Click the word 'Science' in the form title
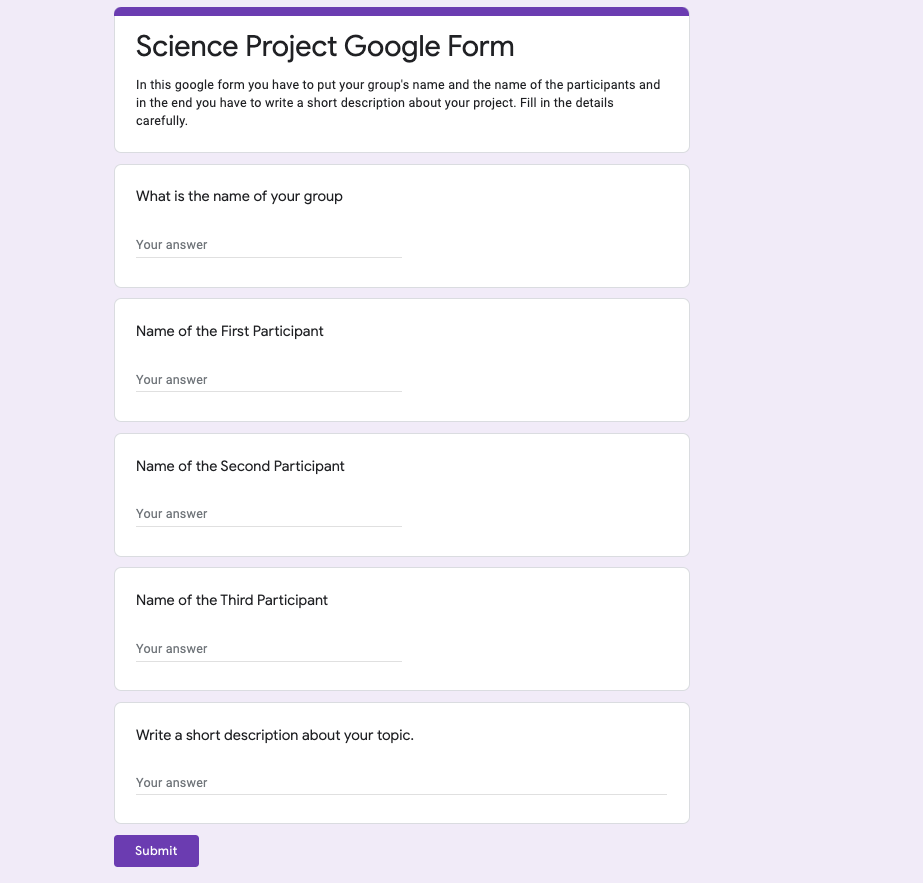Viewport: 923px width, 883px height. coord(190,46)
